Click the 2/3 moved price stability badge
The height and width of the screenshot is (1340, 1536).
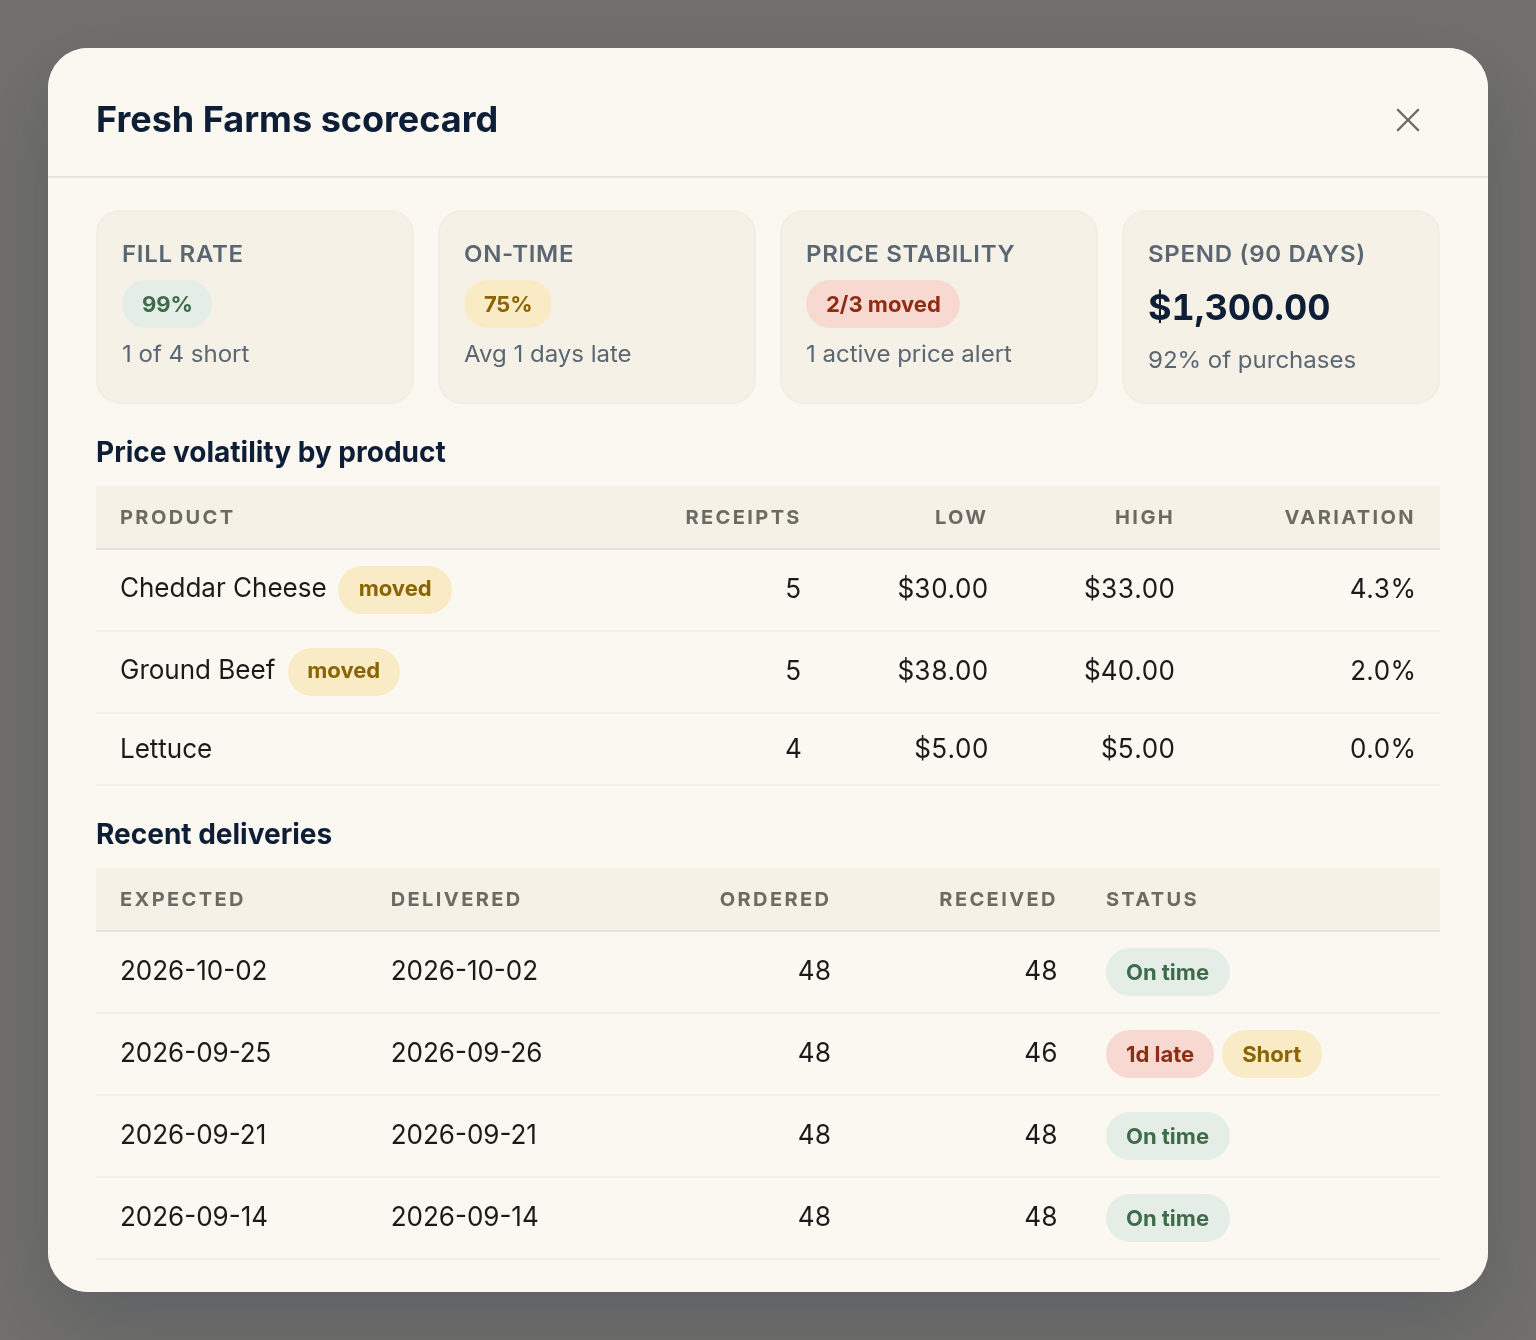point(883,304)
